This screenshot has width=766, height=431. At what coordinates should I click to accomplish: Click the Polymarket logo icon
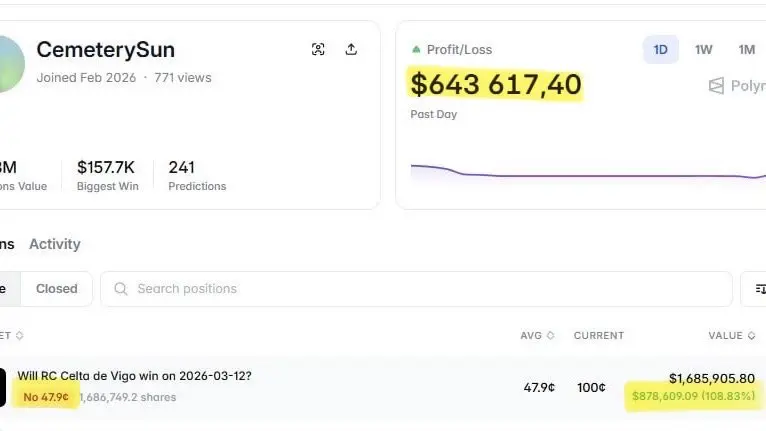pos(716,86)
